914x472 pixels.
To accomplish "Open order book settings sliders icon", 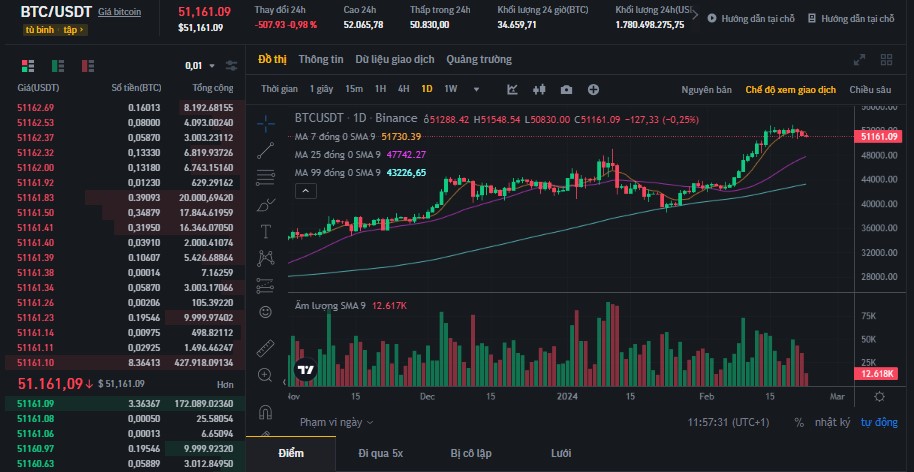I will [x=231, y=66].
